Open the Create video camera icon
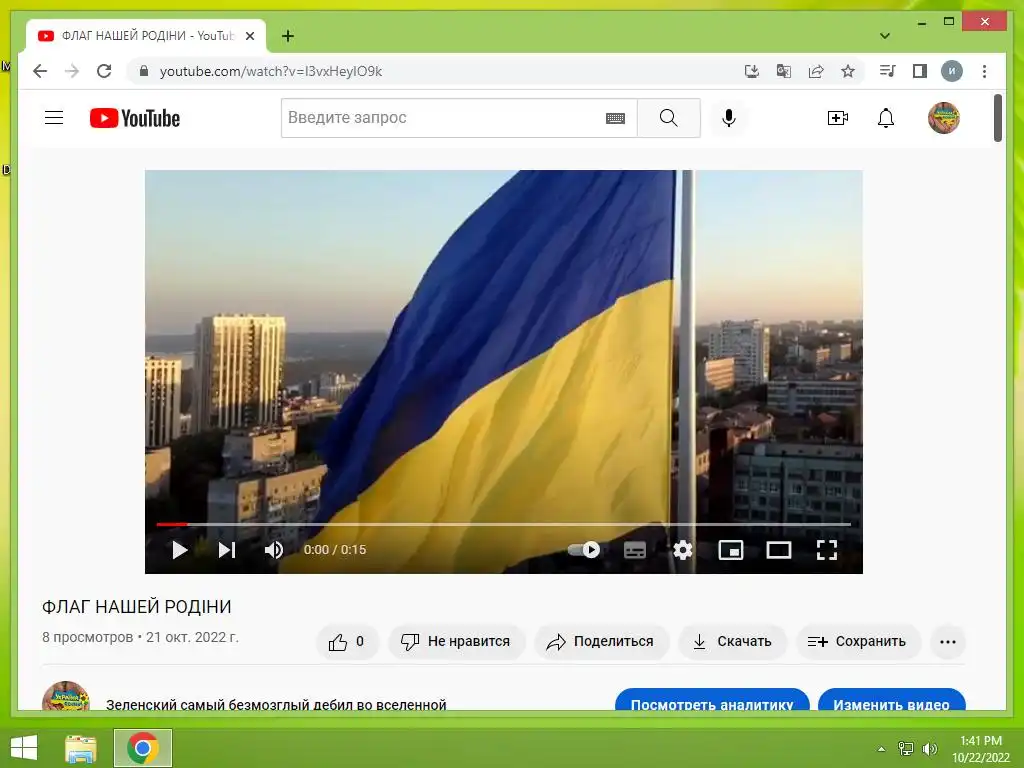Screen dimensions: 1024x768 (x=837, y=118)
